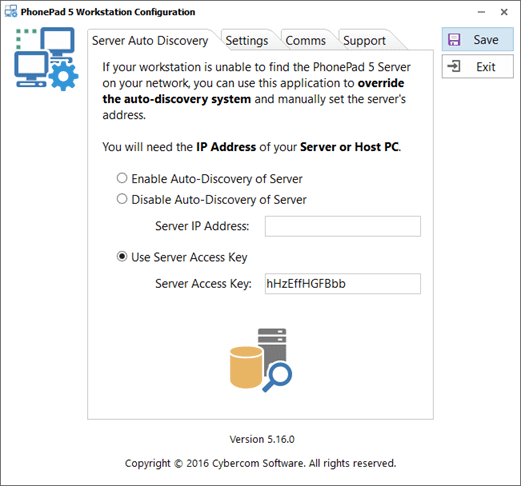Click the Exit button
Viewport: 521px width, 486px height.
478,66
